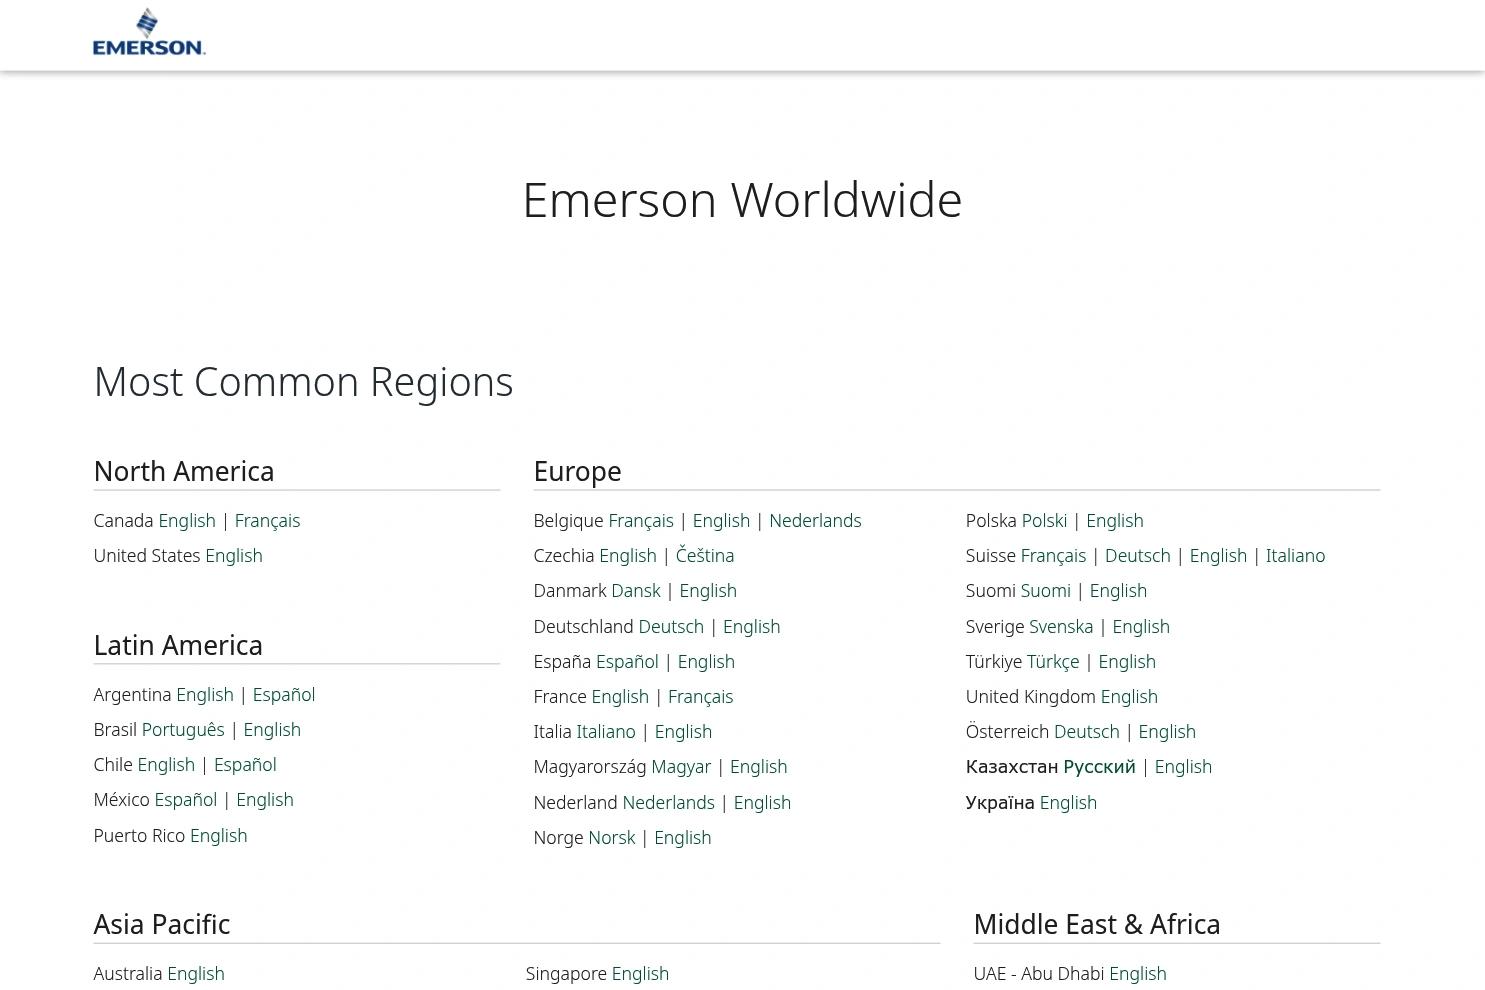Viewport: 1485px width, 990px height.
Task: Go to United Kingdom English site
Action: 1129,696
